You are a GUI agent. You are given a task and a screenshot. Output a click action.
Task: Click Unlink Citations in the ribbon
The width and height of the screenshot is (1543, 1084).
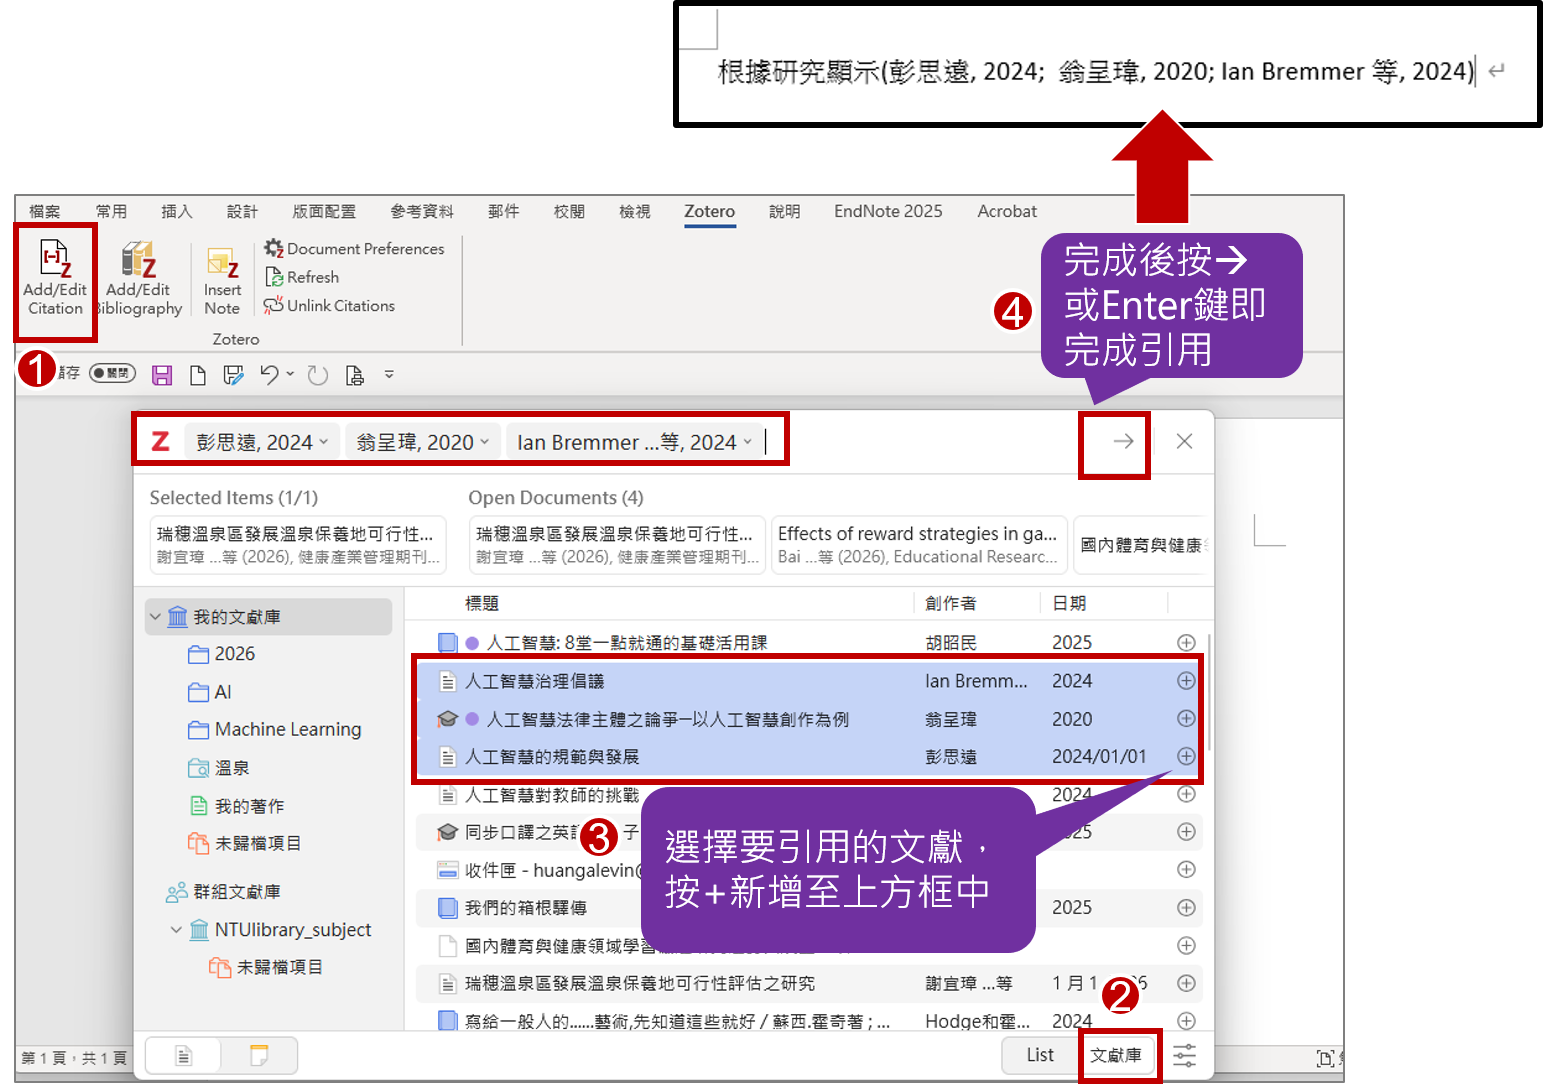pos(330,306)
